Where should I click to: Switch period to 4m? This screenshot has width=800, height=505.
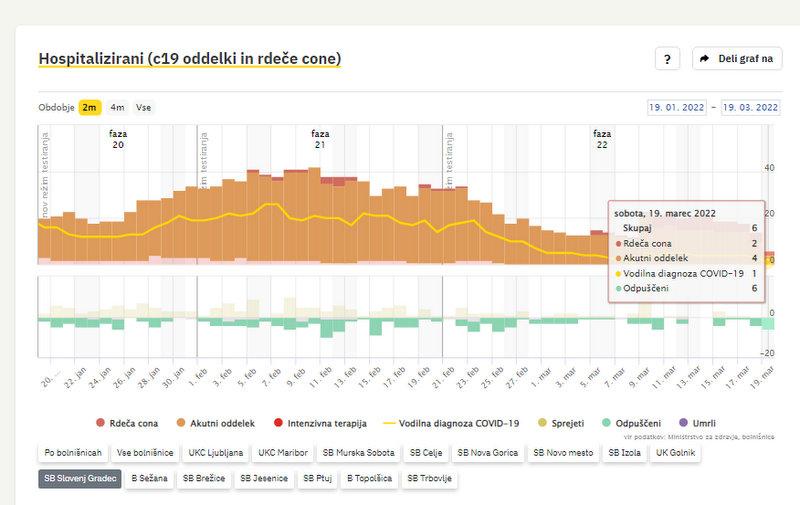tap(117, 107)
